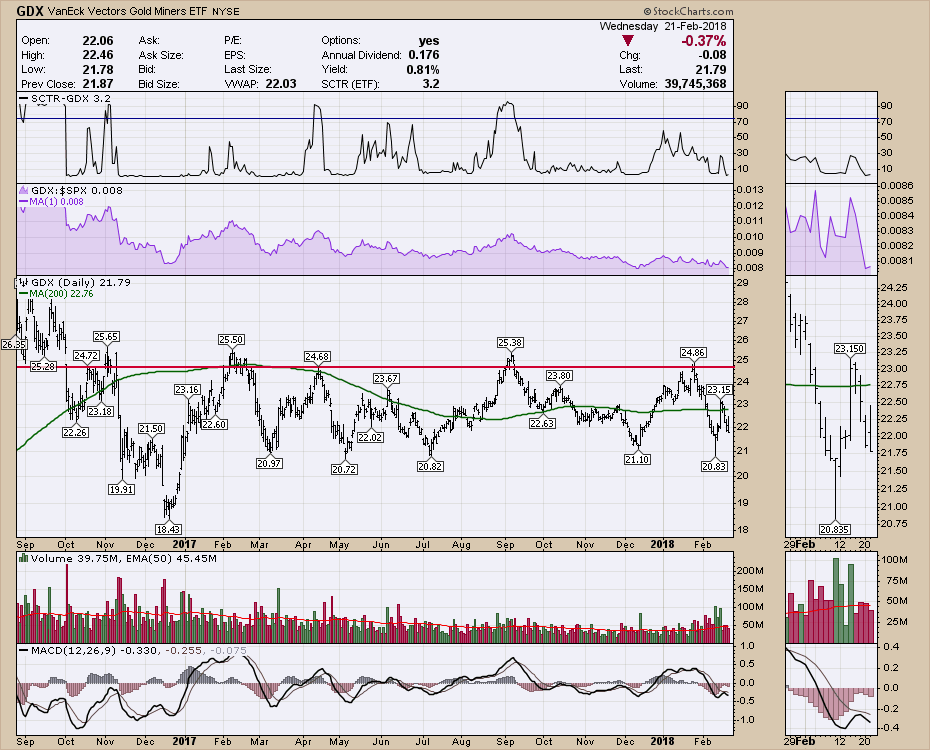Click the 26.35 price label at chart start
Image resolution: width=930 pixels, height=750 pixels.
14,344
